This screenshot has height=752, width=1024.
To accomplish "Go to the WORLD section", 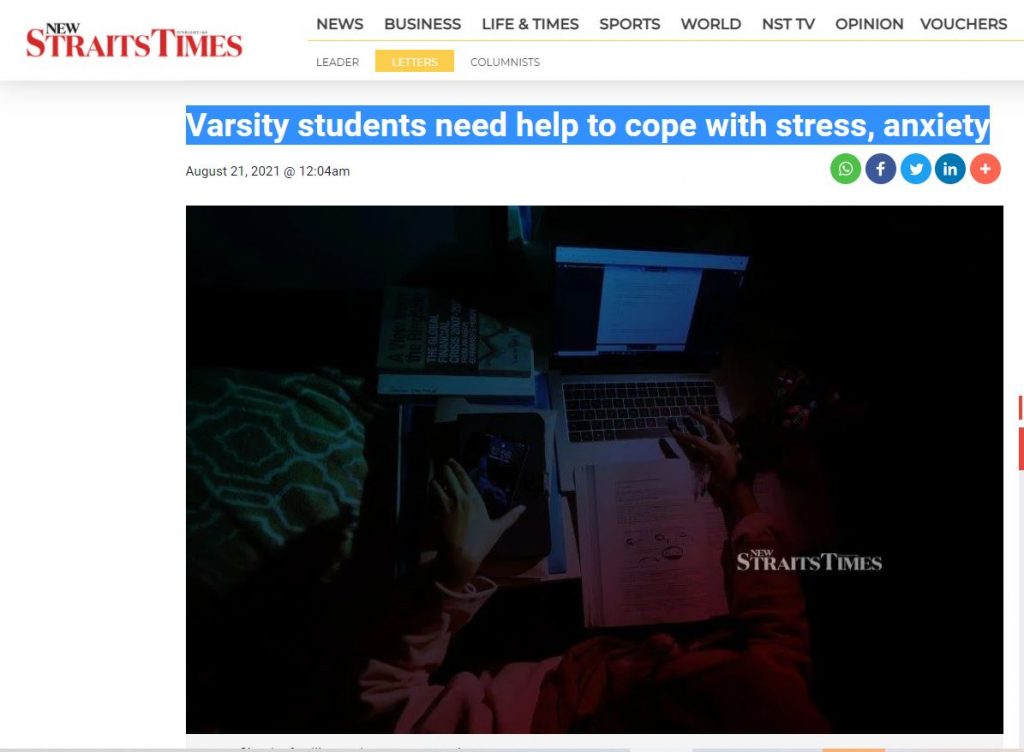I will pos(711,24).
